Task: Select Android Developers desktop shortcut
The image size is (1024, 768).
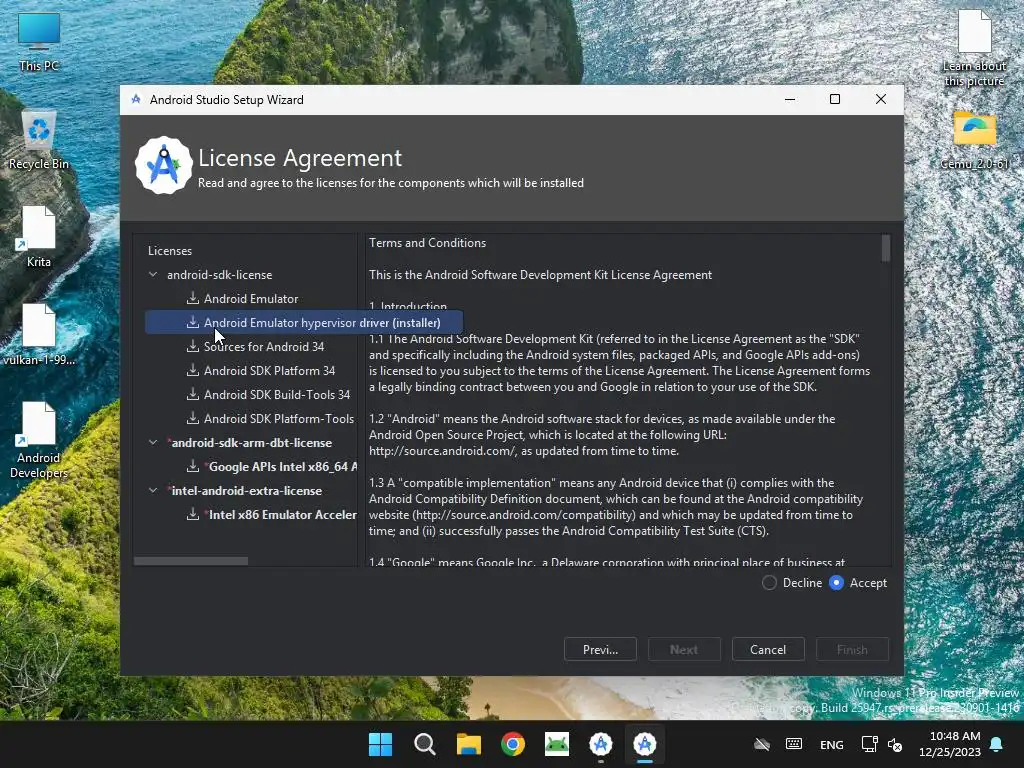Action: point(39,440)
